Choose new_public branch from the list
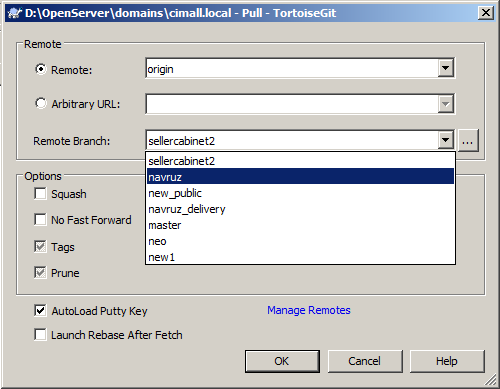 tap(300, 193)
